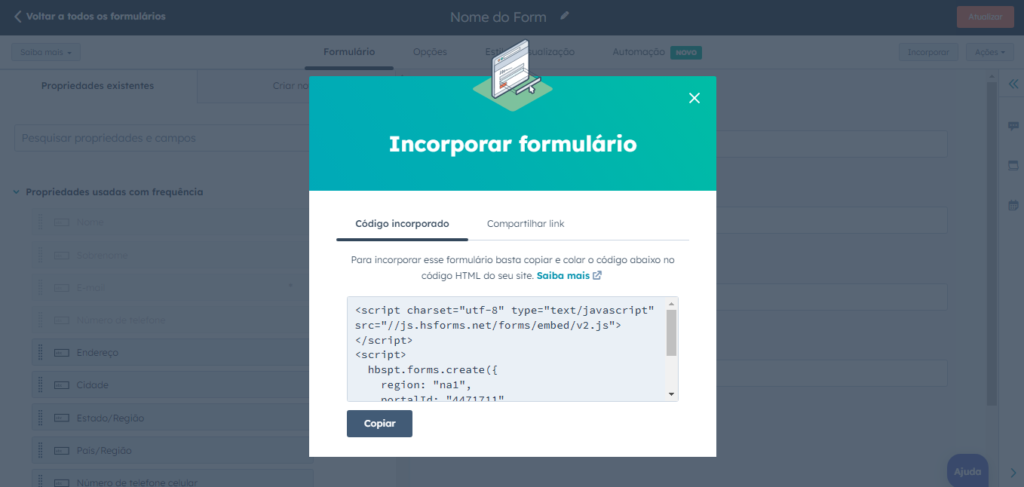Click the pencil icon to edit form name

(x=565, y=16)
